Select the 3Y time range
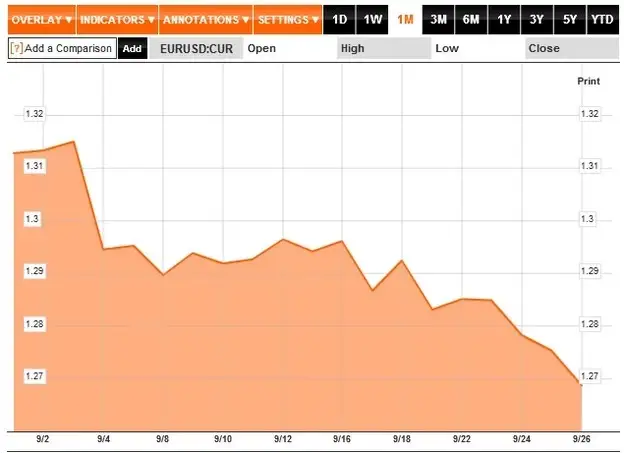The height and width of the screenshot is (453, 624). click(537, 20)
